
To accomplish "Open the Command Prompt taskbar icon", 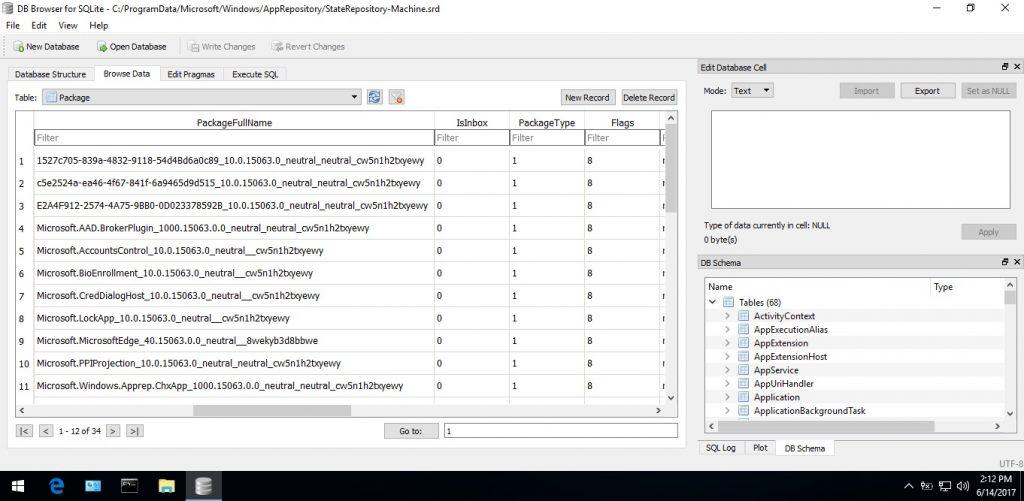I will tap(130, 486).
